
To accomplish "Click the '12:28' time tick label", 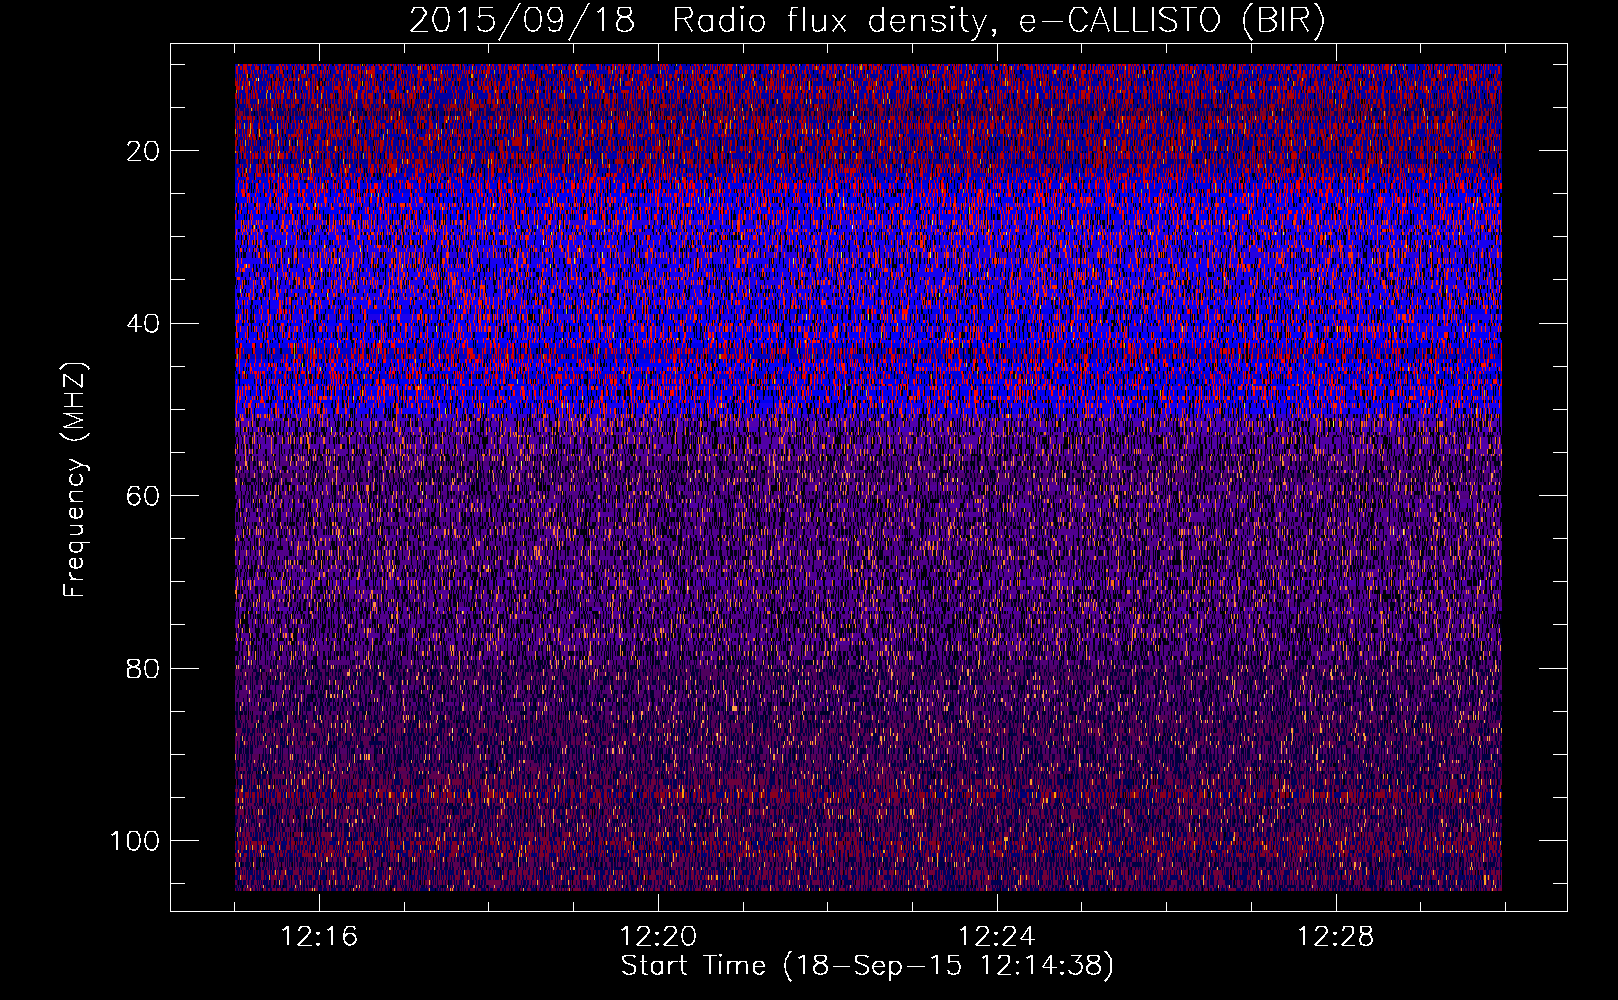I will (x=1336, y=937).
